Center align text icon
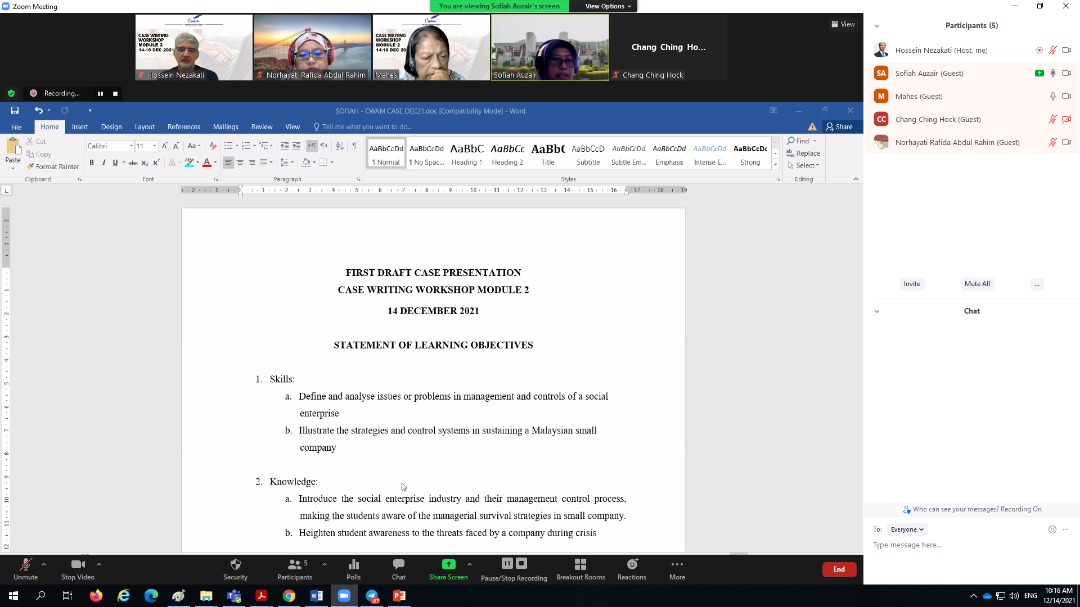 coord(240,163)
